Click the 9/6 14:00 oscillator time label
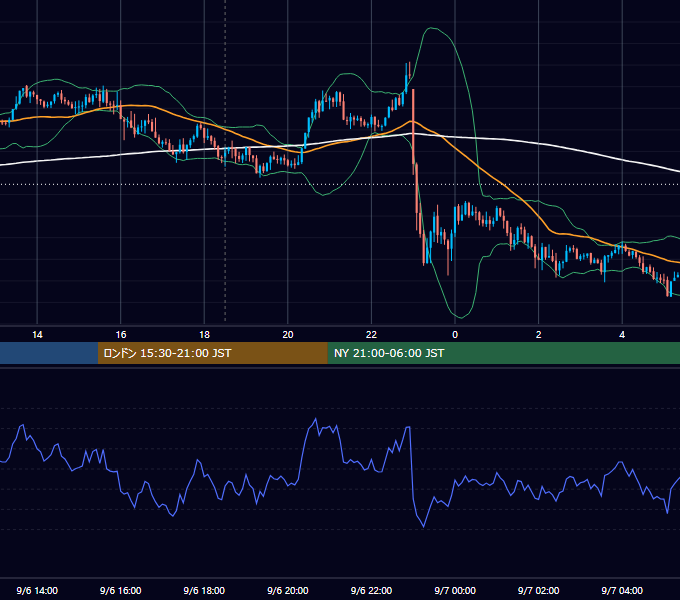 [x=37, y=590]
